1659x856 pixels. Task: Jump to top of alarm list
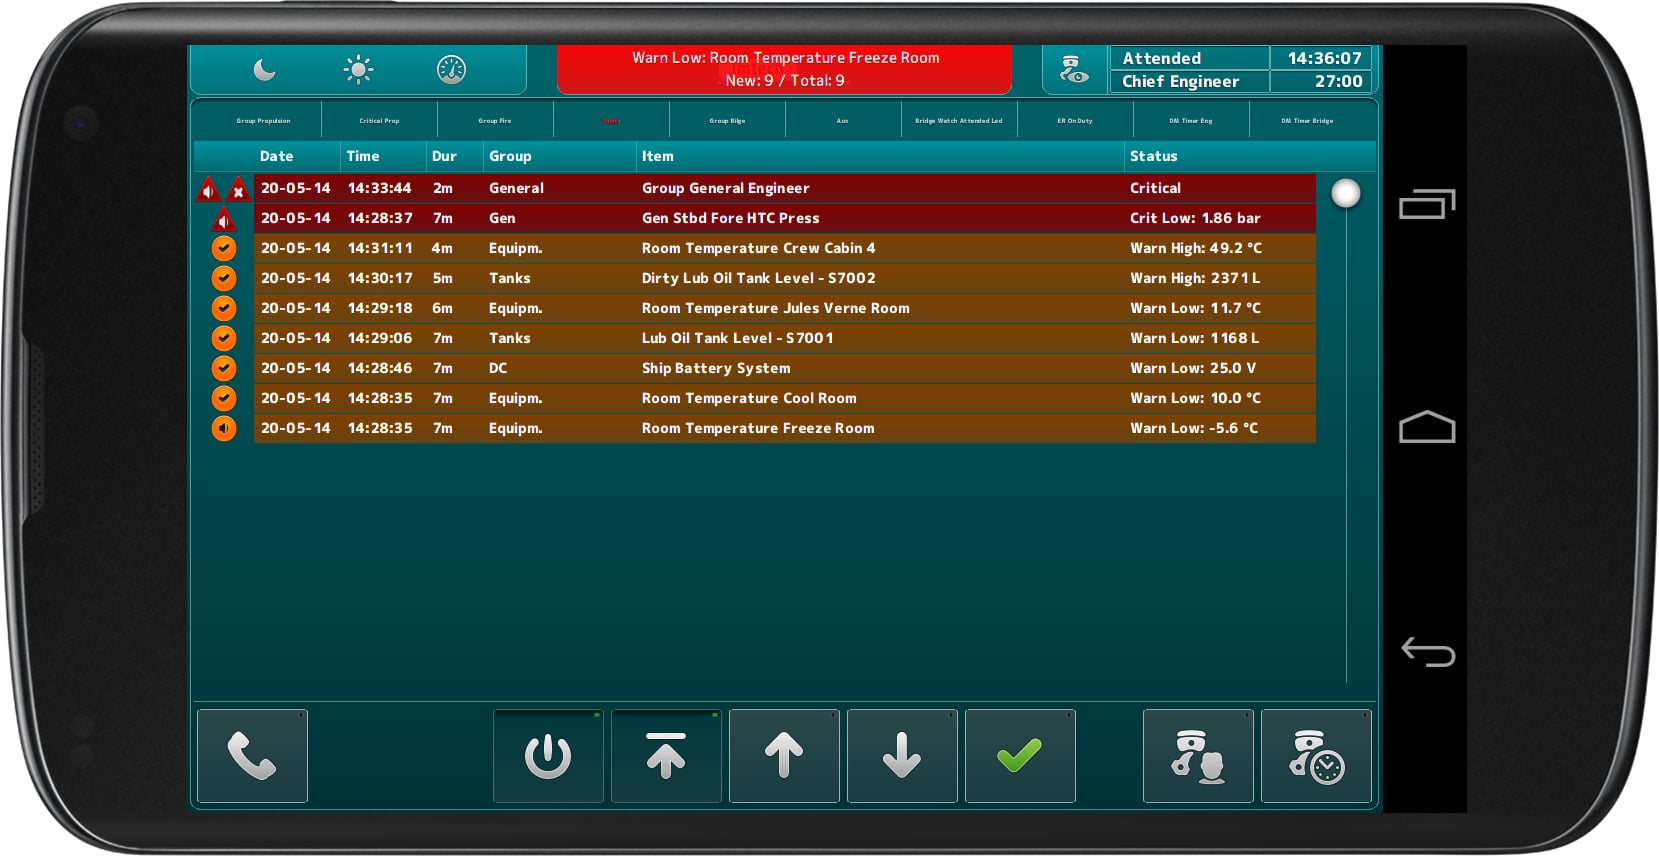click(x=666, y=756)
